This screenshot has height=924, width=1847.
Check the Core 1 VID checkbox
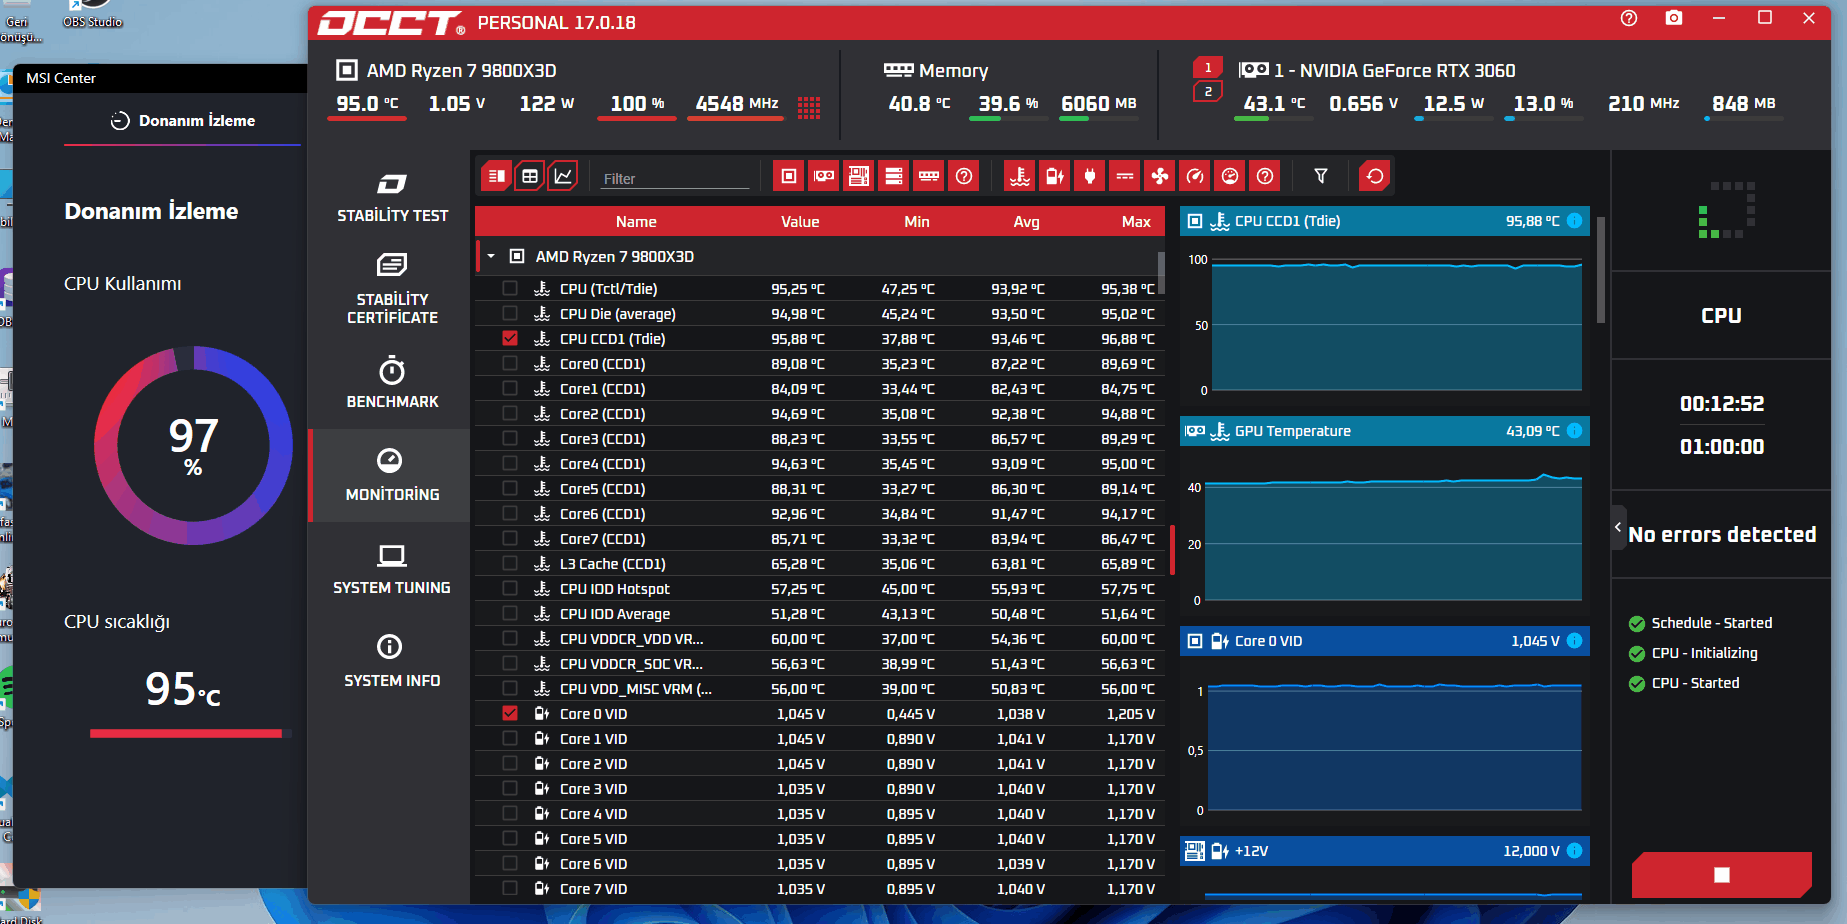pos(510,738)
